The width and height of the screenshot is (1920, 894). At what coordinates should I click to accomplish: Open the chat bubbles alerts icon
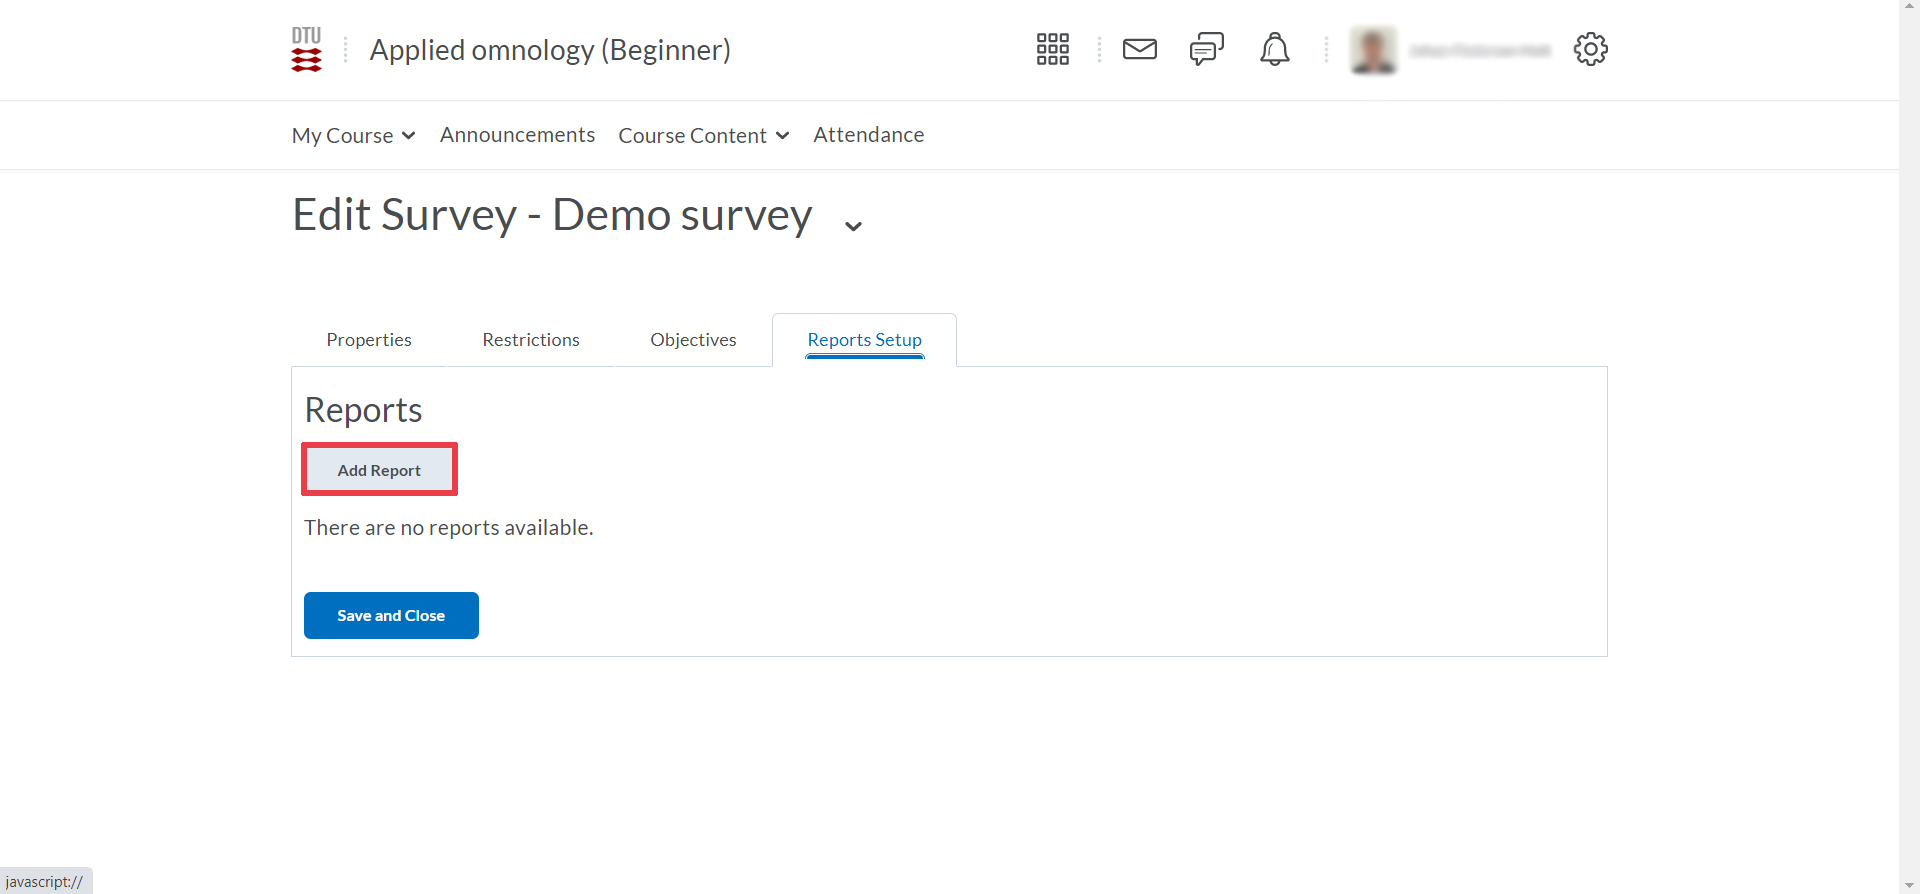click(1206, 49)
